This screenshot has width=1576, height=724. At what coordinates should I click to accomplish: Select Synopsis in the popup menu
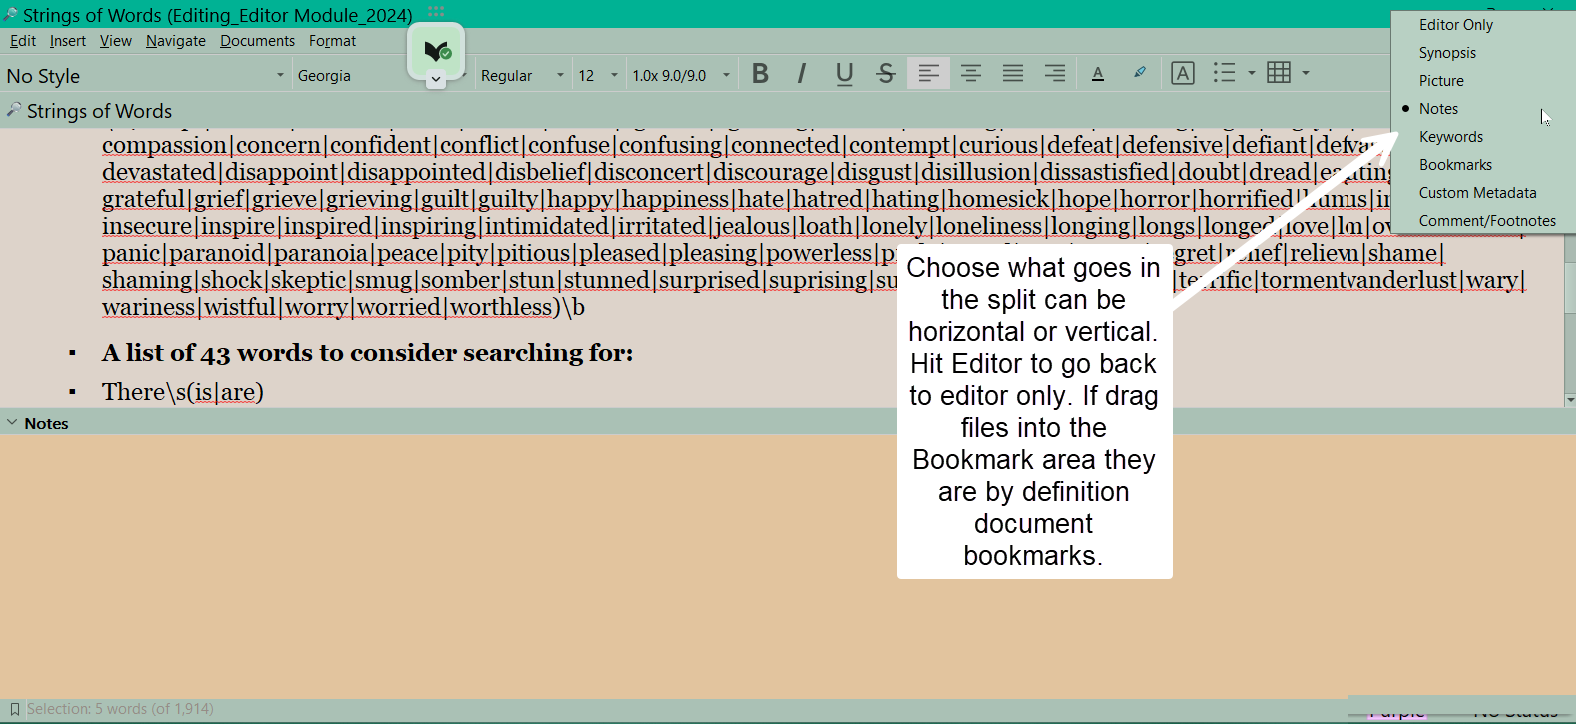(x=1447, y=53)
